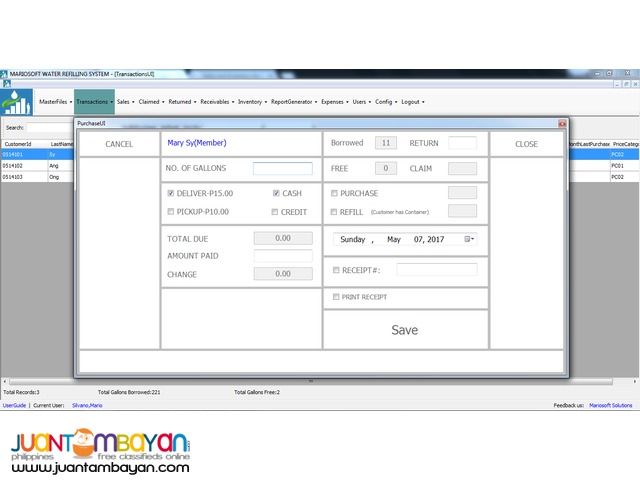Open the MasterFiles dropdown menu
640x480 pixels.
point(56,102)
